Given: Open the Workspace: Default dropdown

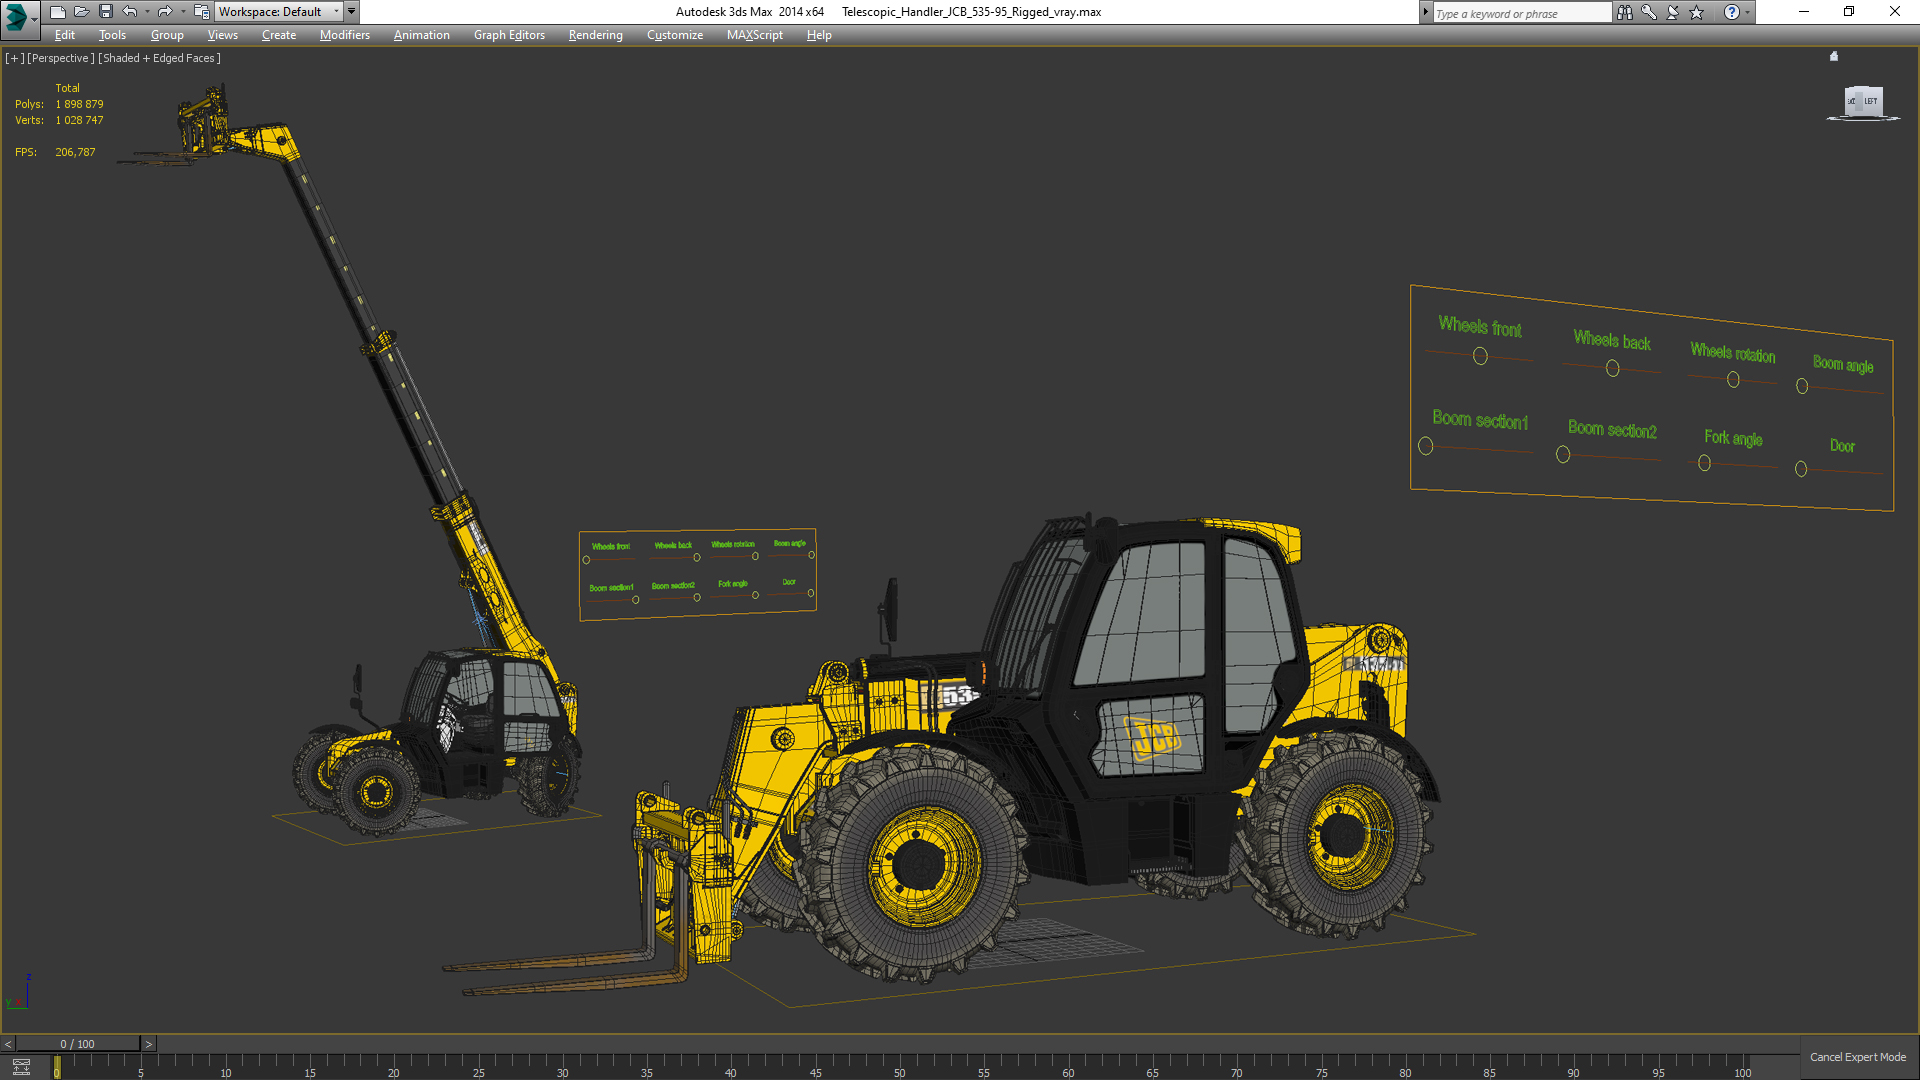Looking at the screenshot, I should 278,12.
